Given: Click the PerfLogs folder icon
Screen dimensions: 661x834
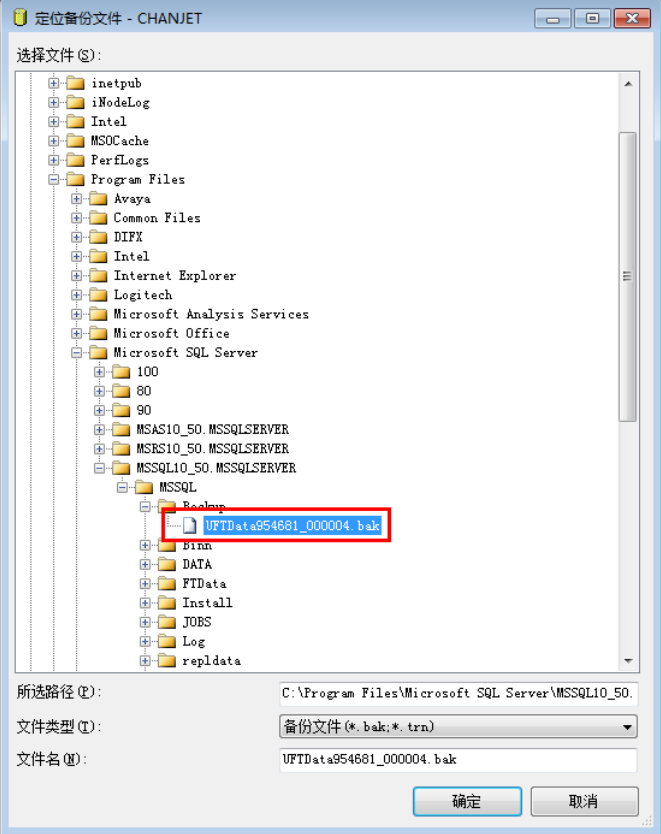Looking at the screenshot, I should [76, 160].
